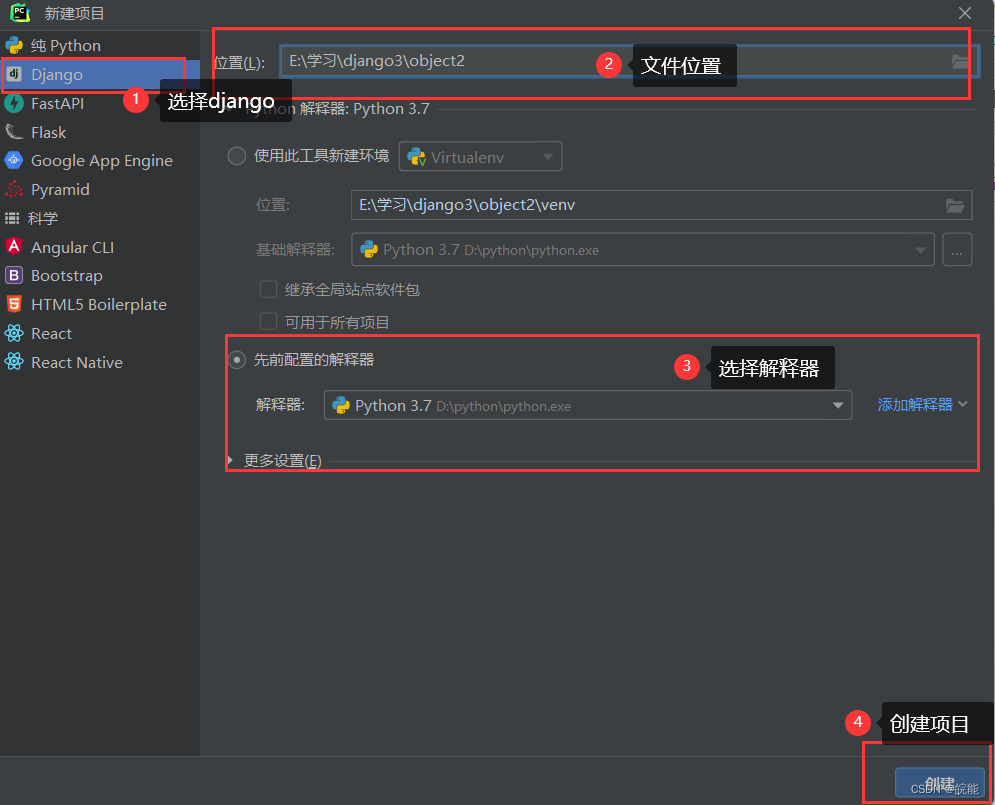The height and width of the screenshot is (805, 995).
Task: Click the ... button beside base interpreter
Action: 957,250
